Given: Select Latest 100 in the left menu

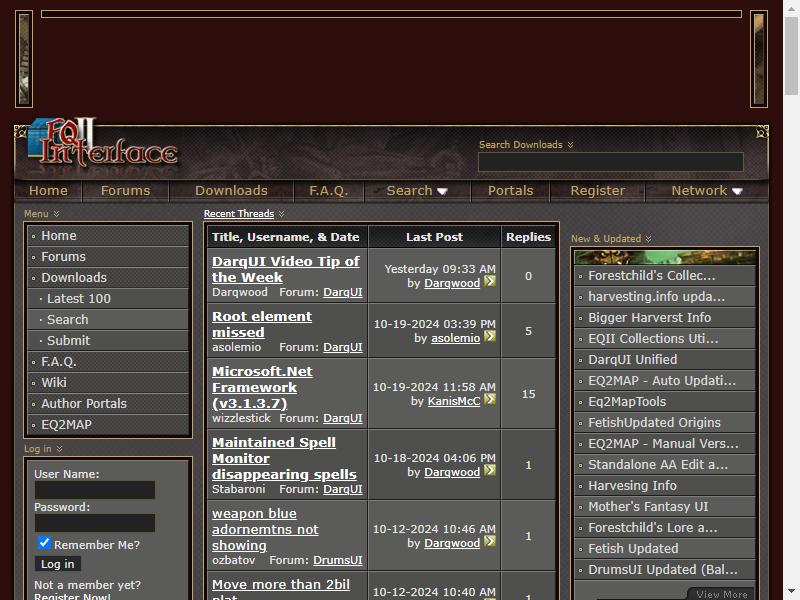Looking at the screenshot, I should 108,298.
